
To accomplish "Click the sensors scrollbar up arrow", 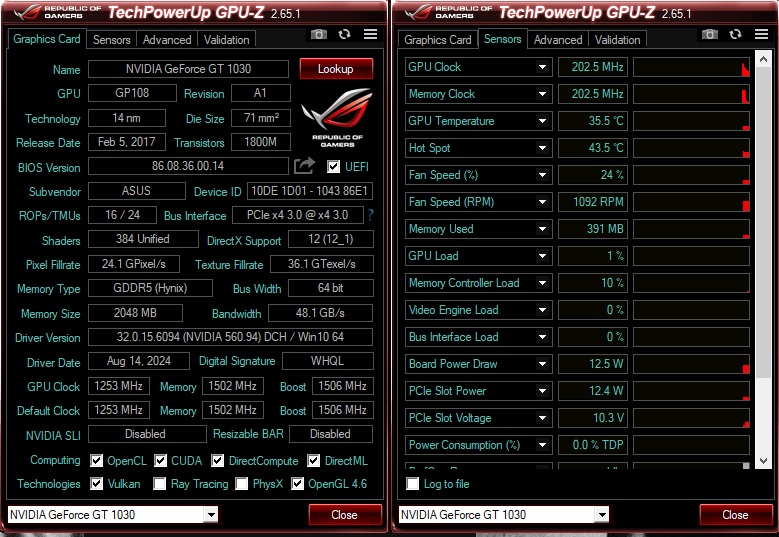I will (x=763, y=59).
